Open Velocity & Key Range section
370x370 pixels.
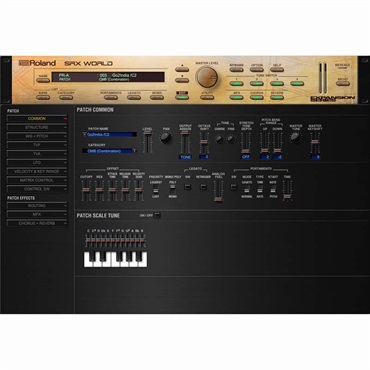click(37, 171)
